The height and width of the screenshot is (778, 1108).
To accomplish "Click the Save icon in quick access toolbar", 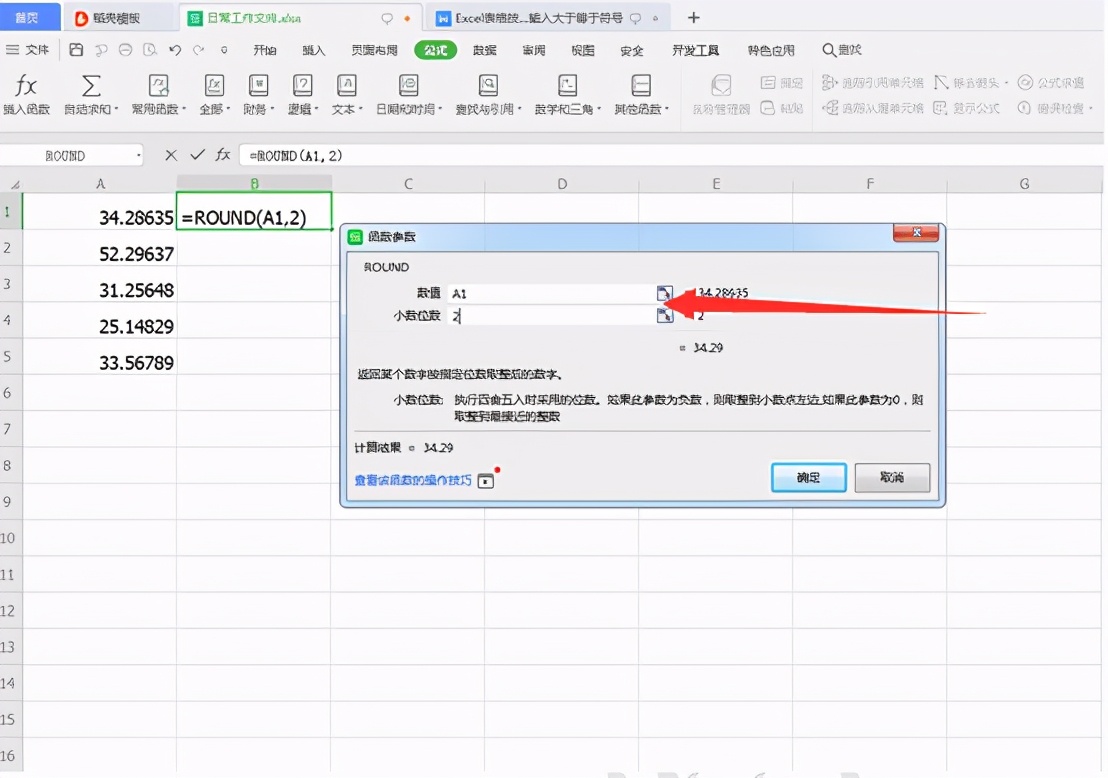I will 76,49.
